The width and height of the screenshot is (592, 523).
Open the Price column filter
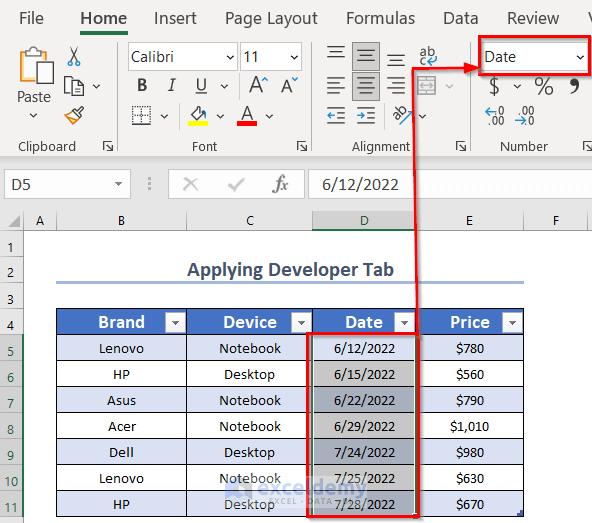click(512, 322)
